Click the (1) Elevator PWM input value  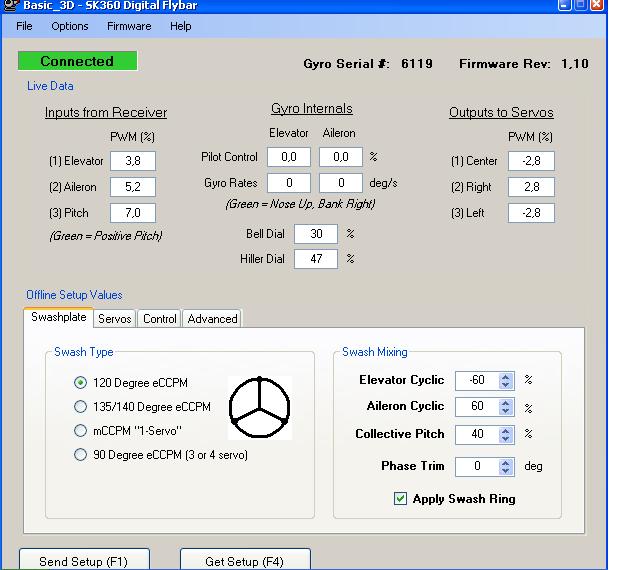pos(133,161)
